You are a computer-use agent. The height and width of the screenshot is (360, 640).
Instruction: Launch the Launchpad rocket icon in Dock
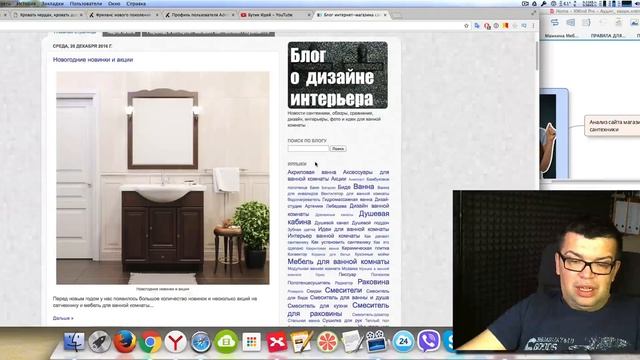[x=100, y=342]
